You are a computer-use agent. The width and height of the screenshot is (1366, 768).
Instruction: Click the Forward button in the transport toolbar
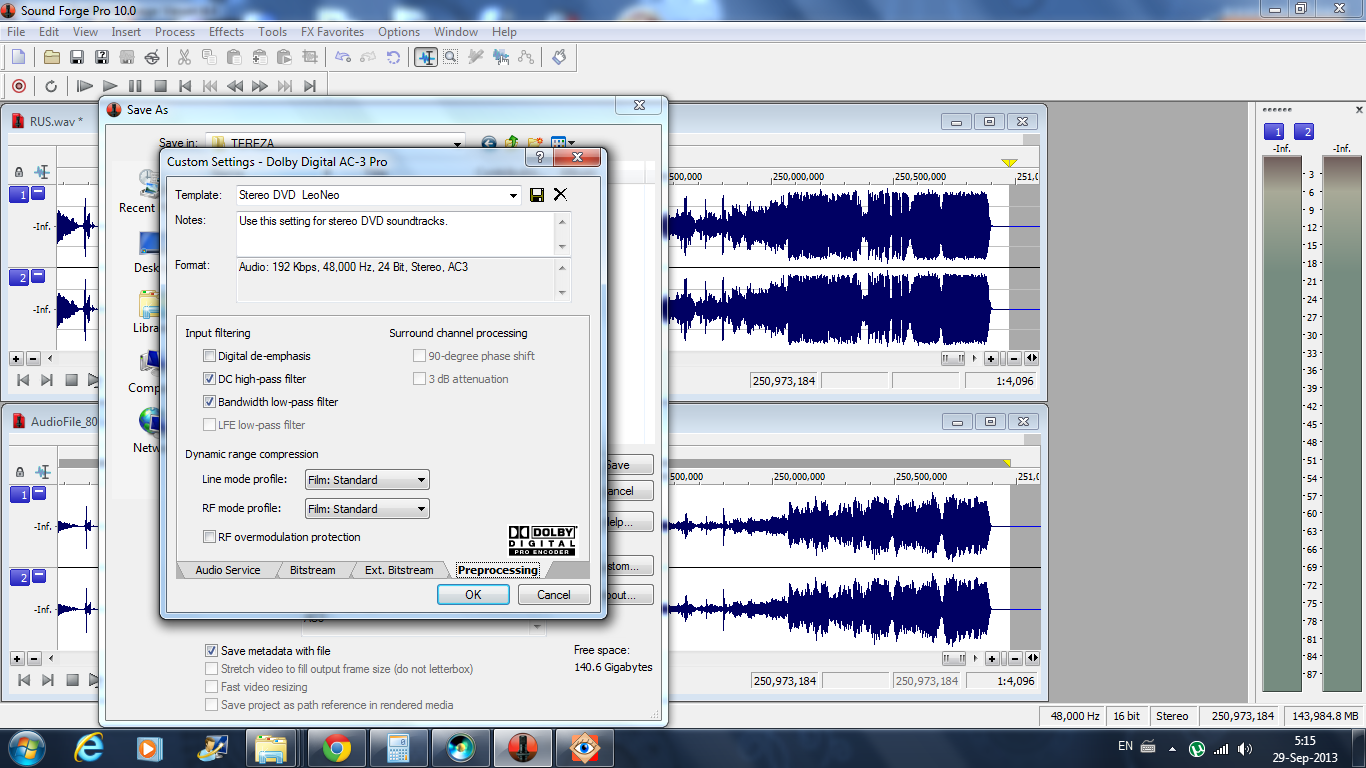260,86
